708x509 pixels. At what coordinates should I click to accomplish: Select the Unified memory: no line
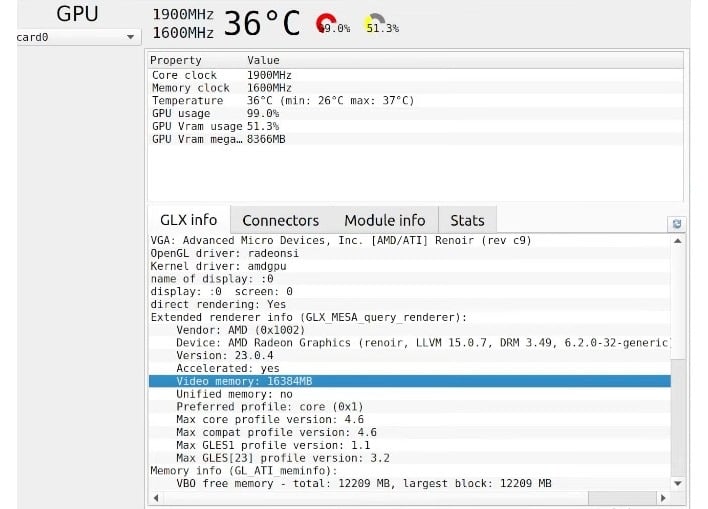click(x=410, y=394)
